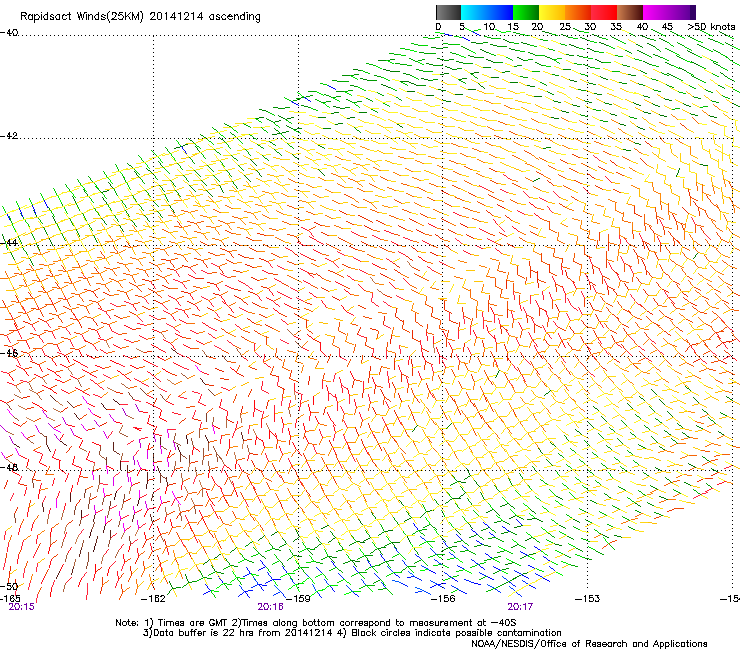Click the date '20141214' in the title

click(176, 17)
